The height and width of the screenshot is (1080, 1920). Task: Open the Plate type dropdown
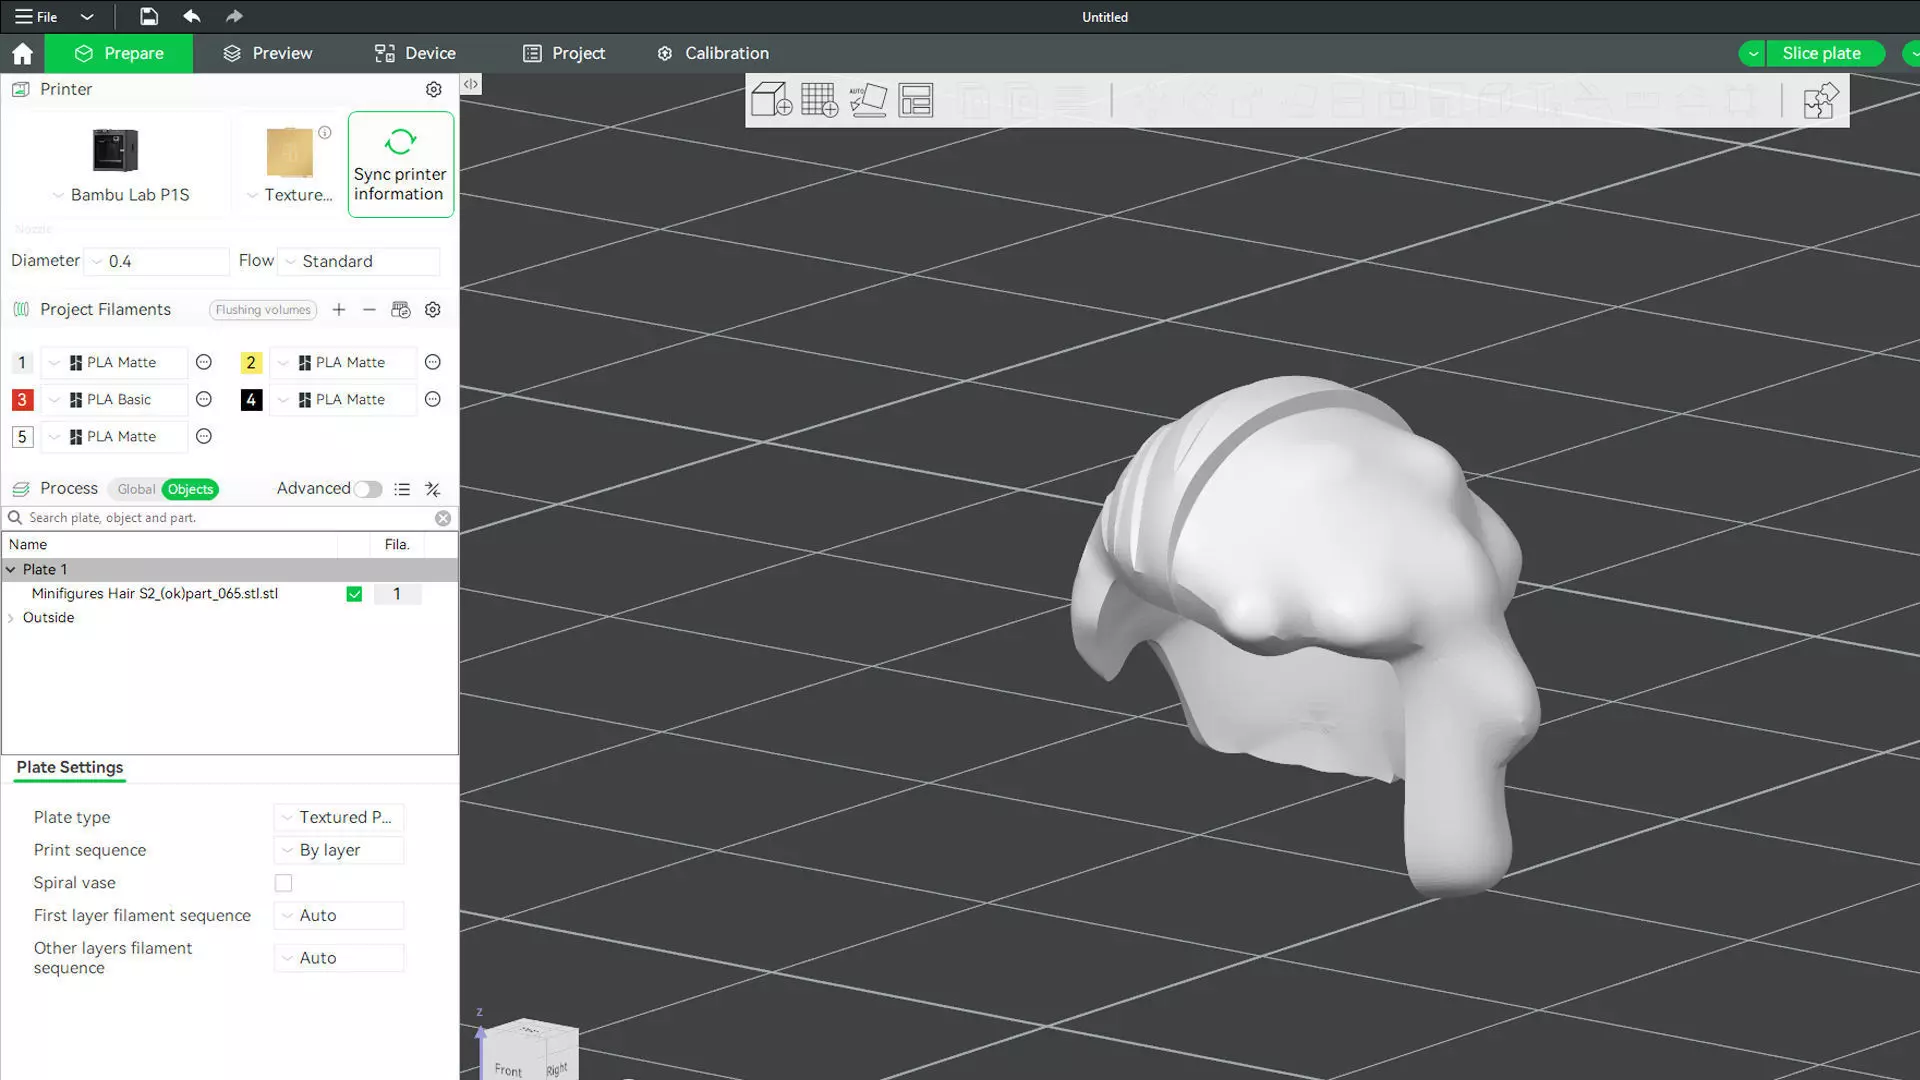tap(339, 817)
